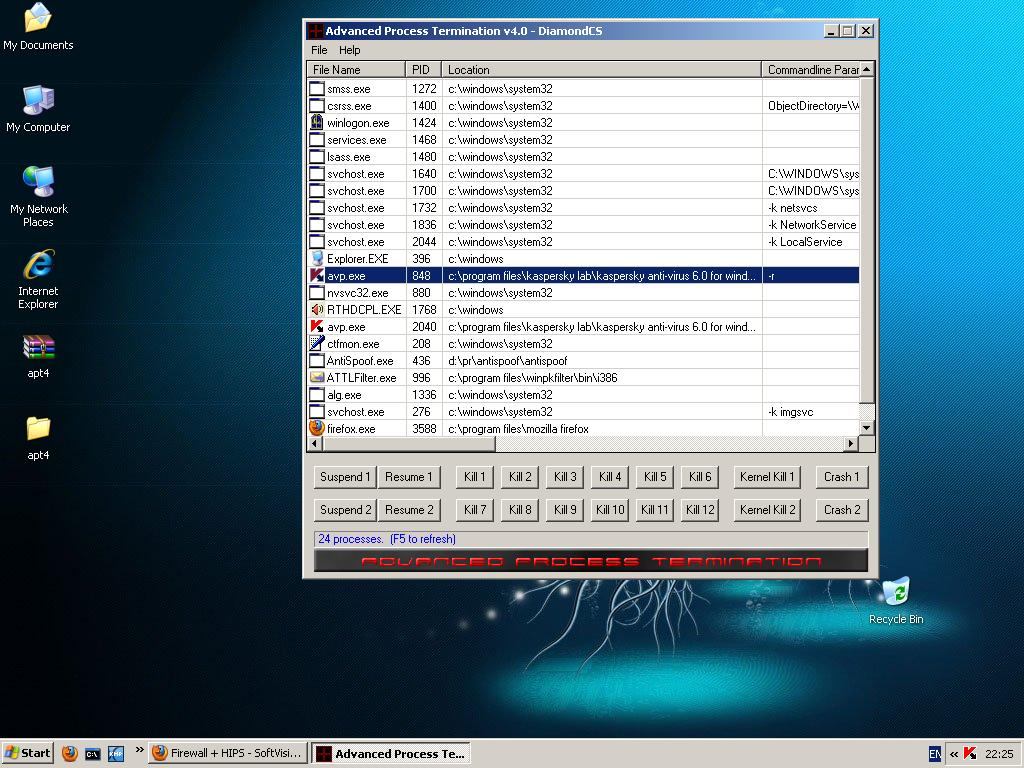The image size is (1024, 768).
Task: Select the Explorer.EXE process icon
Action: point(317,259)
